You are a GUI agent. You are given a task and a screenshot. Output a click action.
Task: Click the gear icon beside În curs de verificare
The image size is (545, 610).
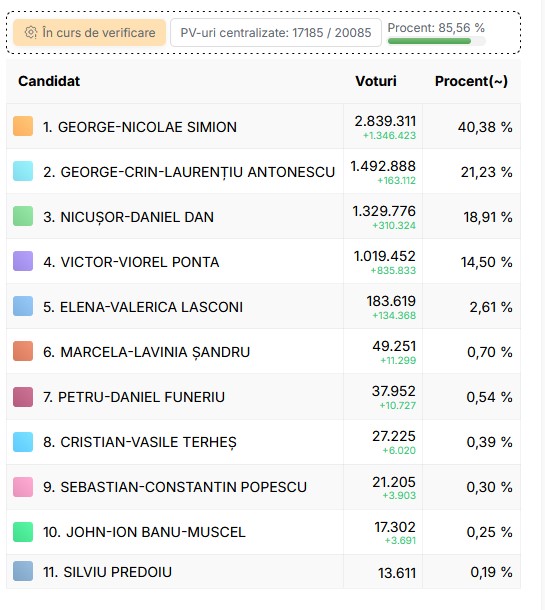click(31, 32)
